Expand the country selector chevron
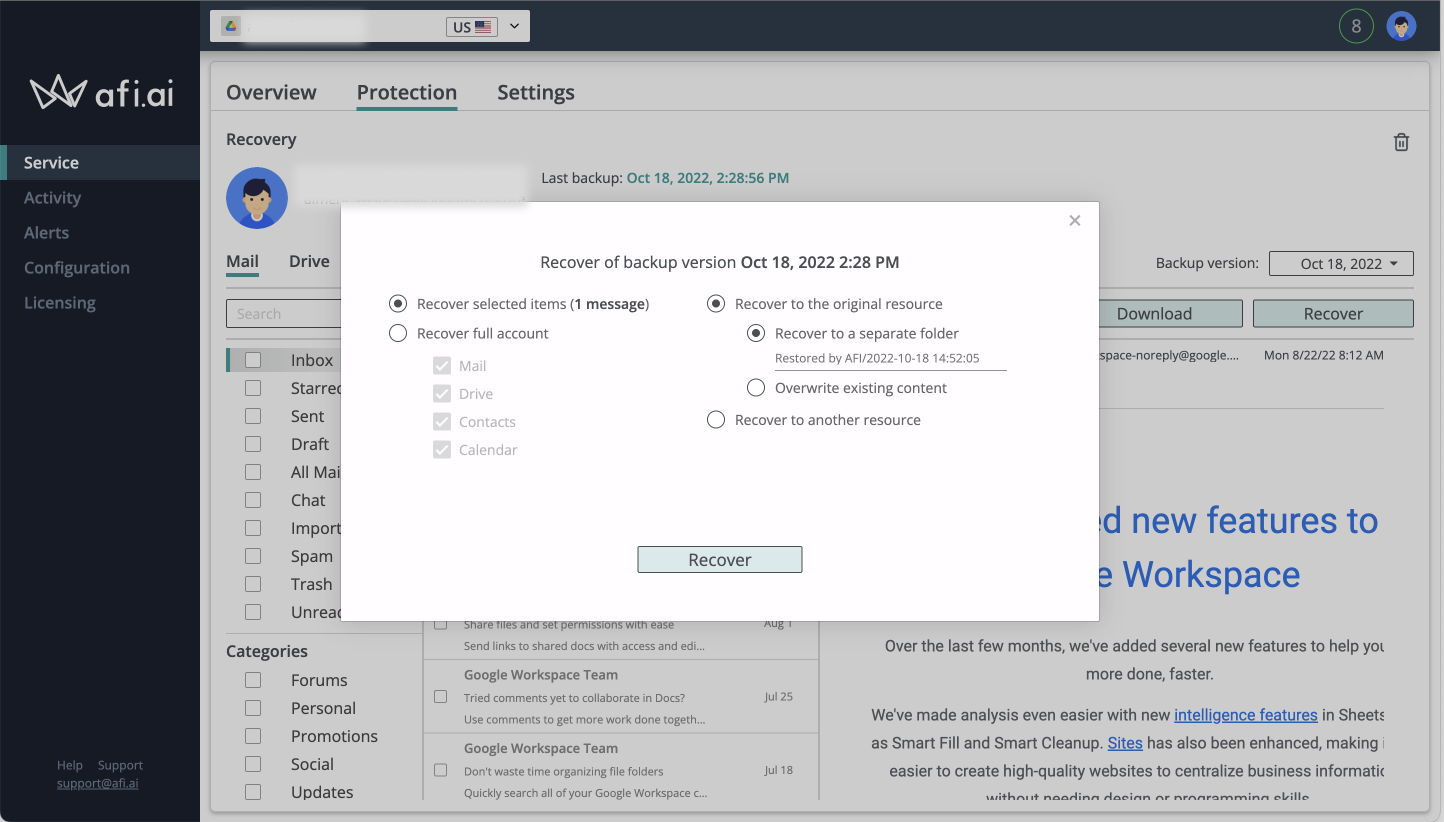This screenshot has width=1444, height=822. click(514, 26)
